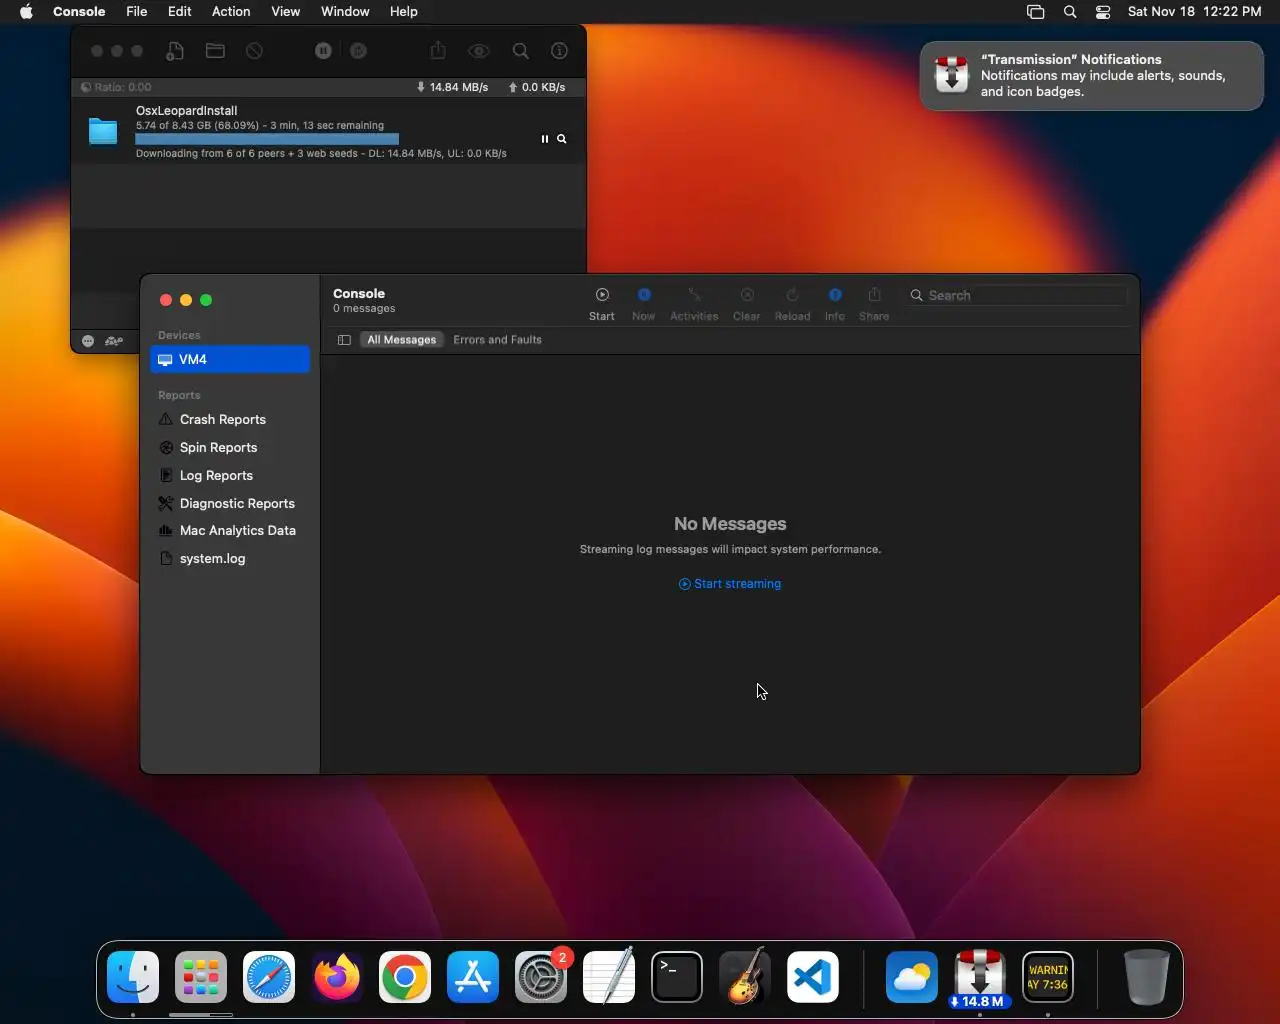1280x1024 pixels.
Task: Toggle the sidebar panel icon beside All Messages
Action: 344,340
